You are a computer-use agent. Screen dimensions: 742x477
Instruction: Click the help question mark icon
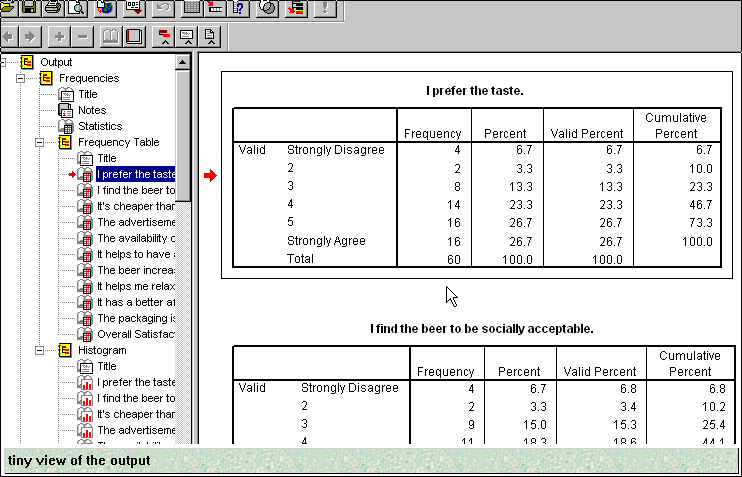click(237, 8)
